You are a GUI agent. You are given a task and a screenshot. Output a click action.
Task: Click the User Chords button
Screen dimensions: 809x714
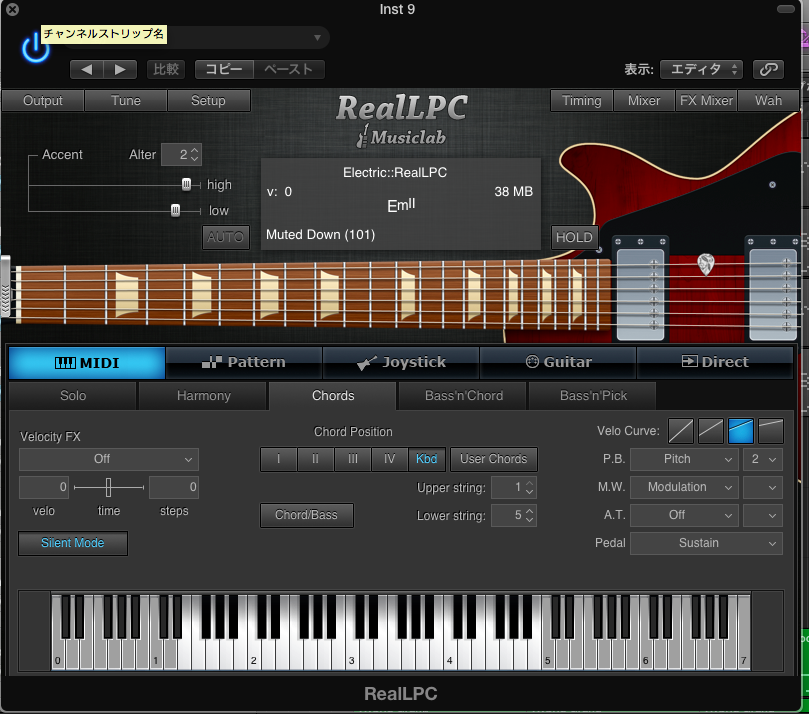[494, 459]
